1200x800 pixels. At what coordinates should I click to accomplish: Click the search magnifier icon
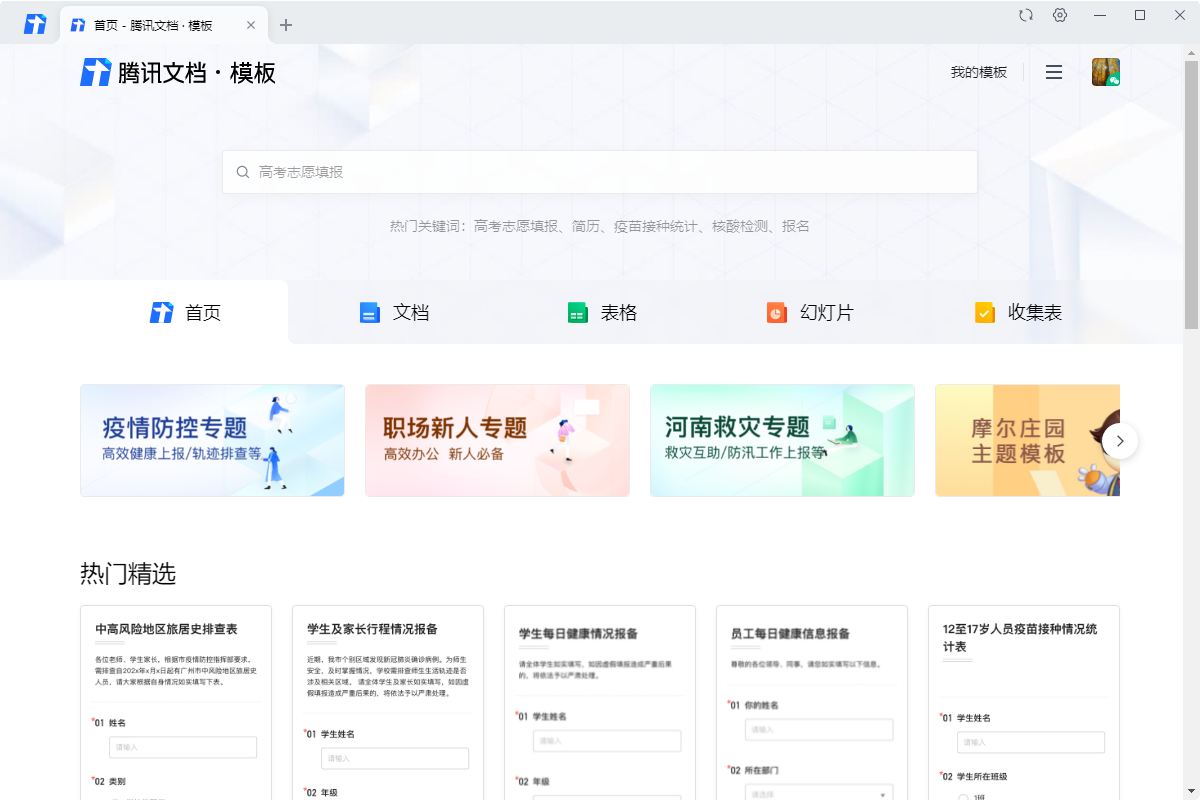point(243,172)
